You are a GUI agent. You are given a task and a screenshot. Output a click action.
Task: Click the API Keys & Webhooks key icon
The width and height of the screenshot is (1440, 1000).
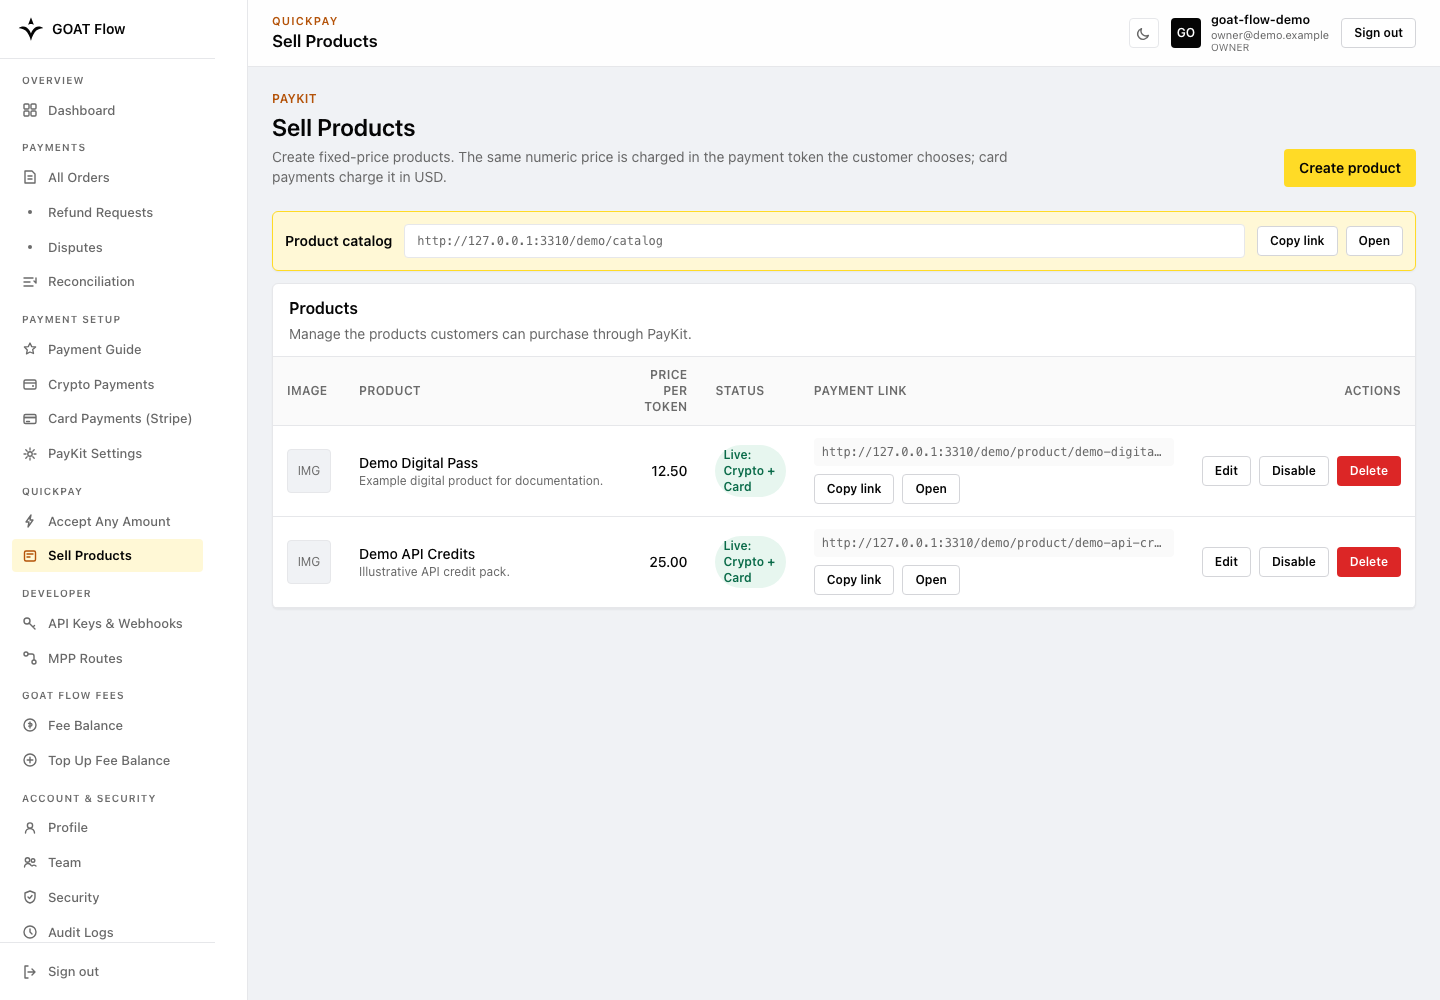(30, 624)
